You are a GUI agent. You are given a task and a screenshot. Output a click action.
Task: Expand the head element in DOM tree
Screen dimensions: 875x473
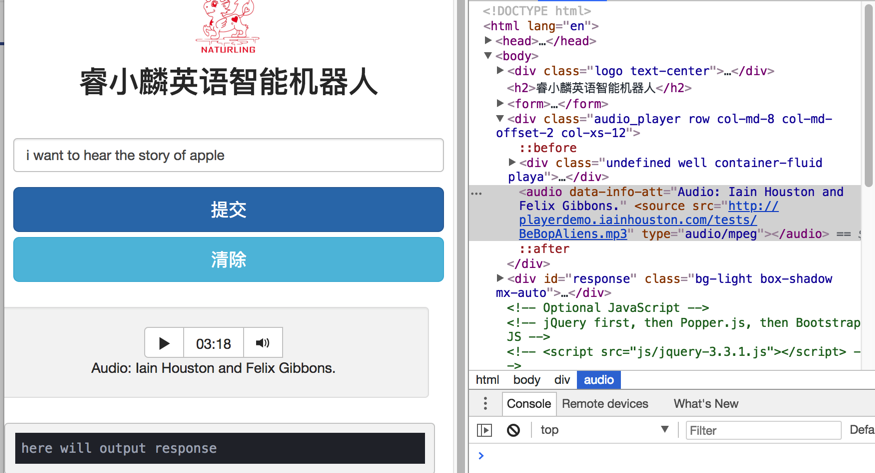click(x=488, y=41)
